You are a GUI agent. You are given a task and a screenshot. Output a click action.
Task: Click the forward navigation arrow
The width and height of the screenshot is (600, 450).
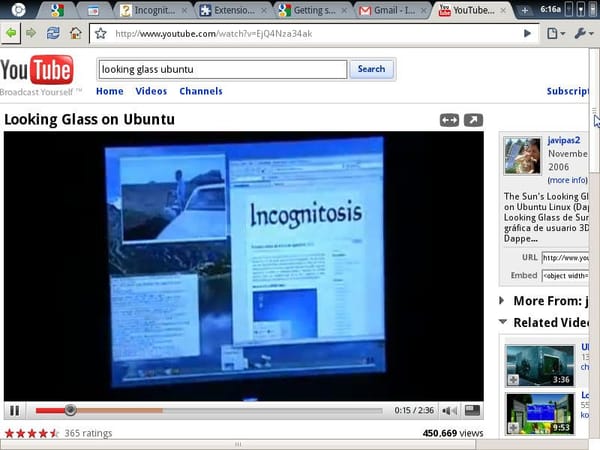click(x=31, y=34)
